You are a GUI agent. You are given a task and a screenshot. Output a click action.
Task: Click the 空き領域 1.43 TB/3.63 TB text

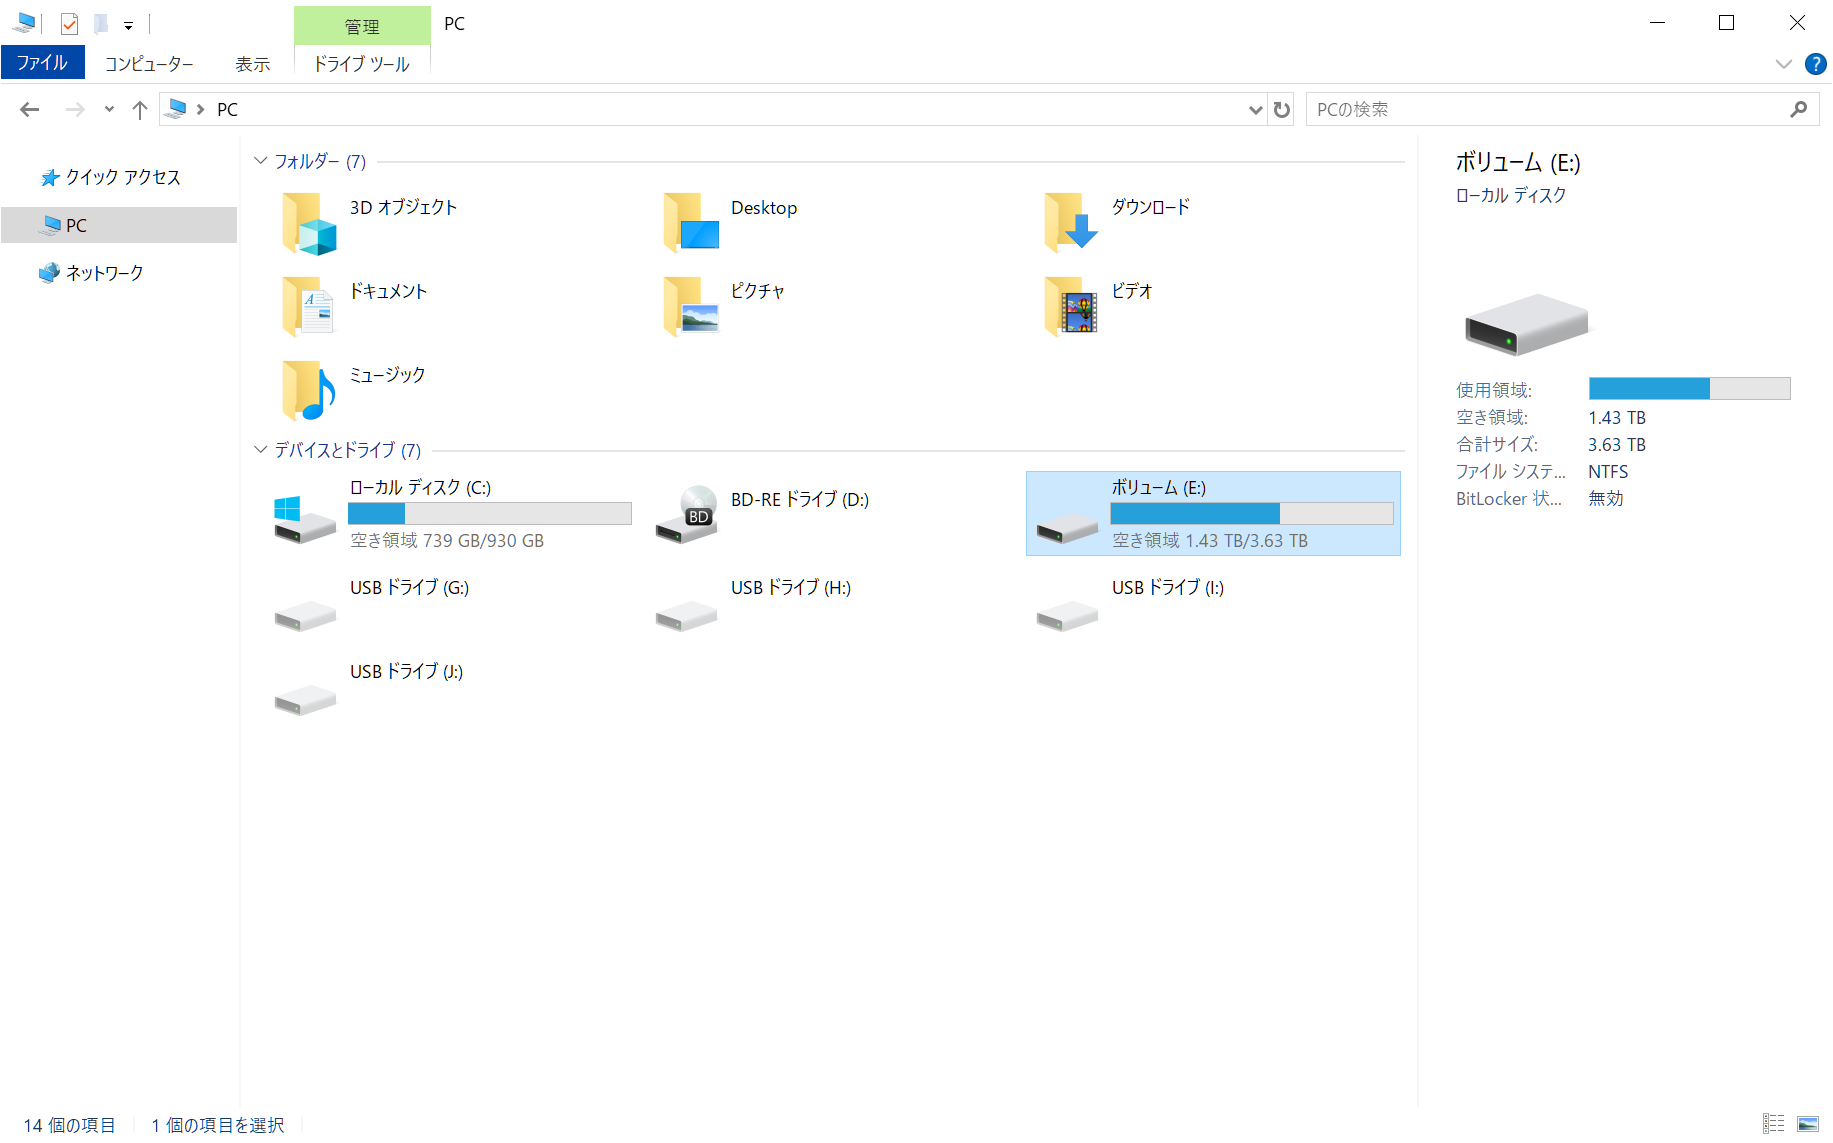[x=1210, y=541]
